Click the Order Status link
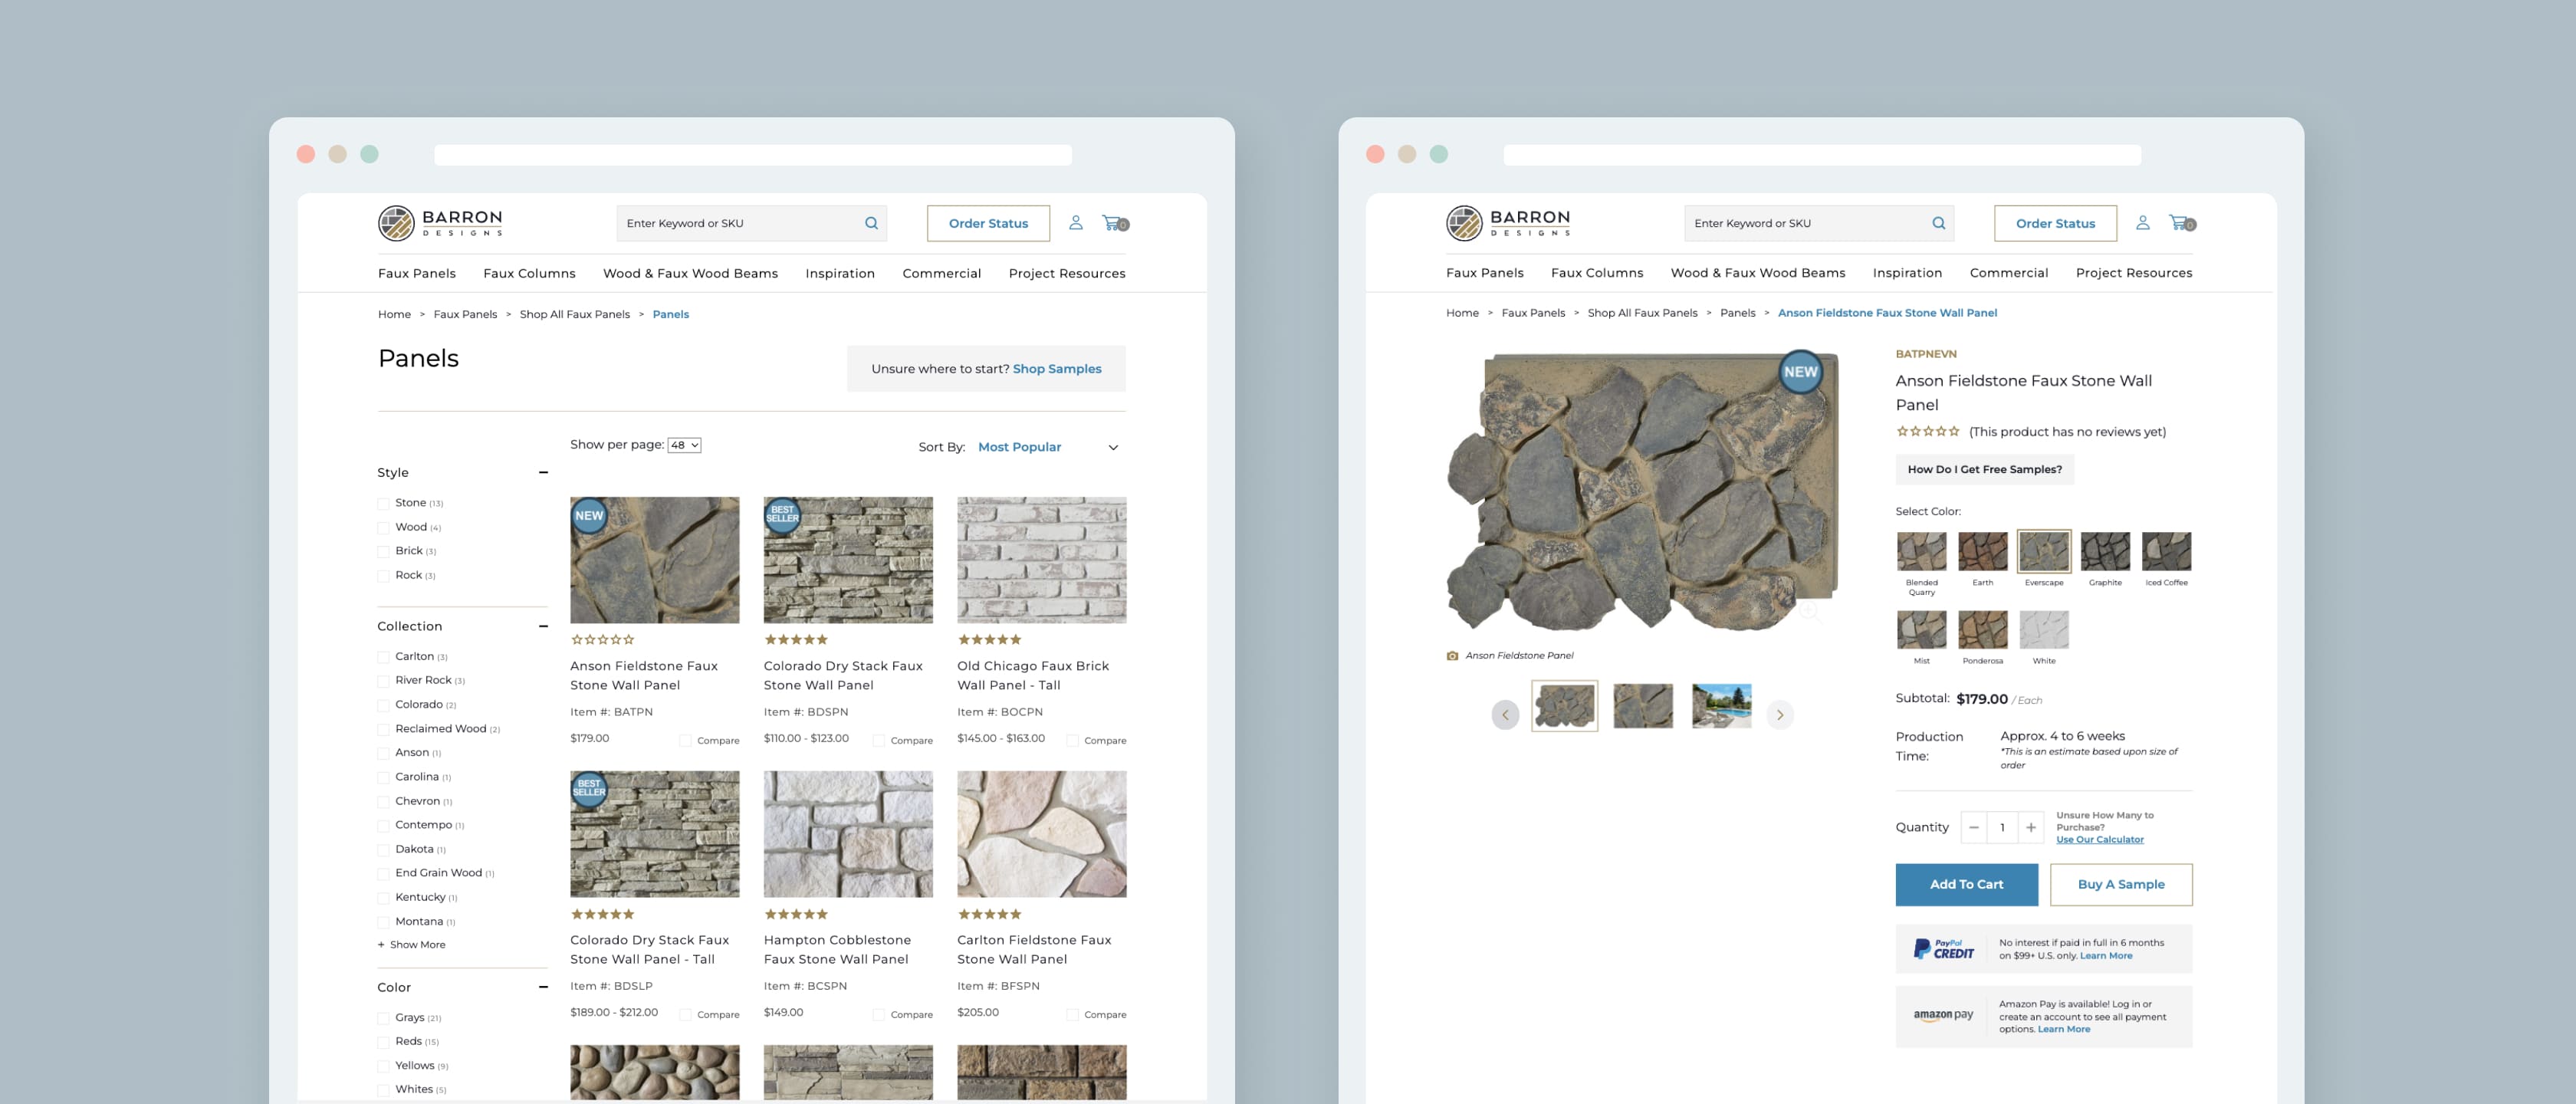This screenshot has height=1104, width=2576. point(987,222)
